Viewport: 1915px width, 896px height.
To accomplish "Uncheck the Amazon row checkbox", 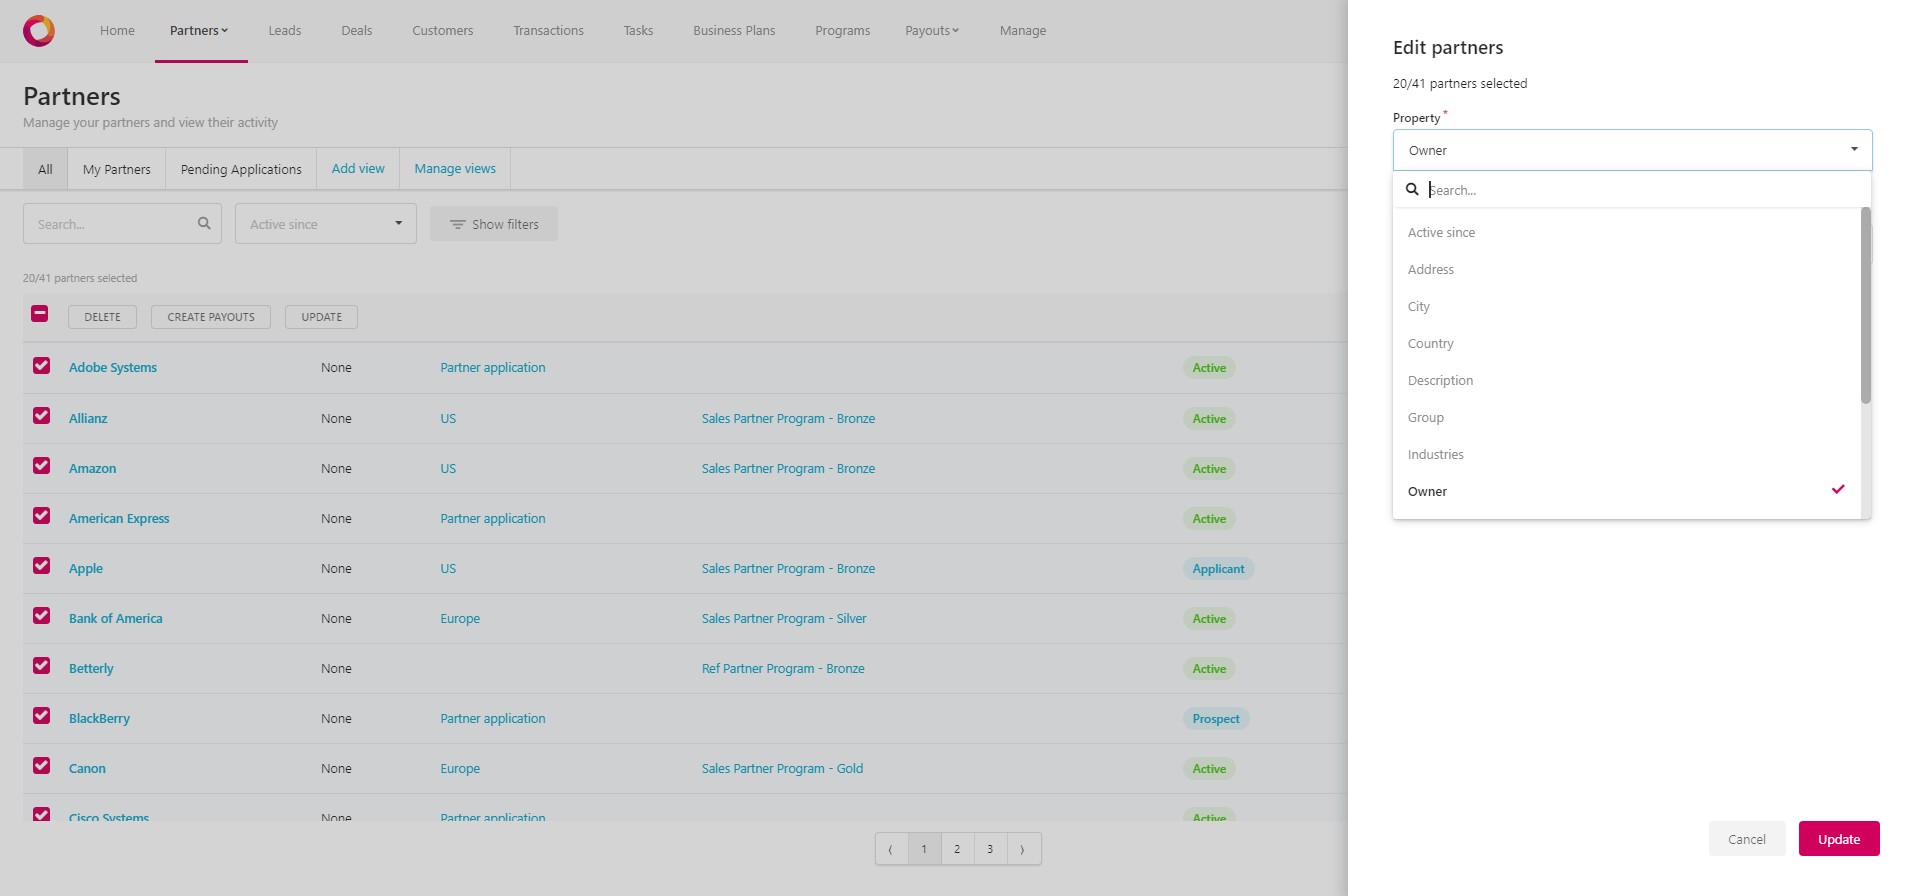I will 41,466.
